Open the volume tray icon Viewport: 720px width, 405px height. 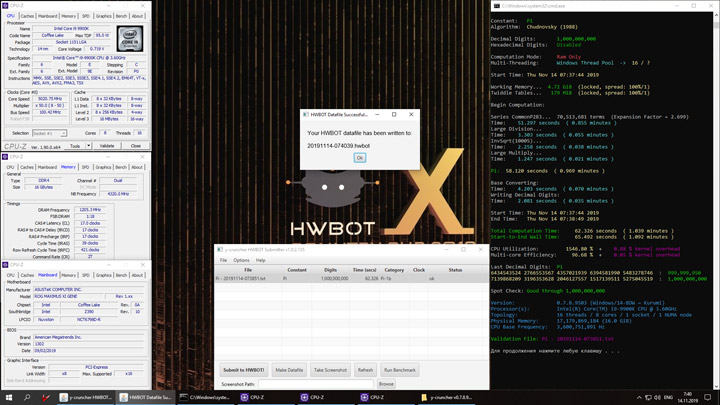tap(657, 398)
